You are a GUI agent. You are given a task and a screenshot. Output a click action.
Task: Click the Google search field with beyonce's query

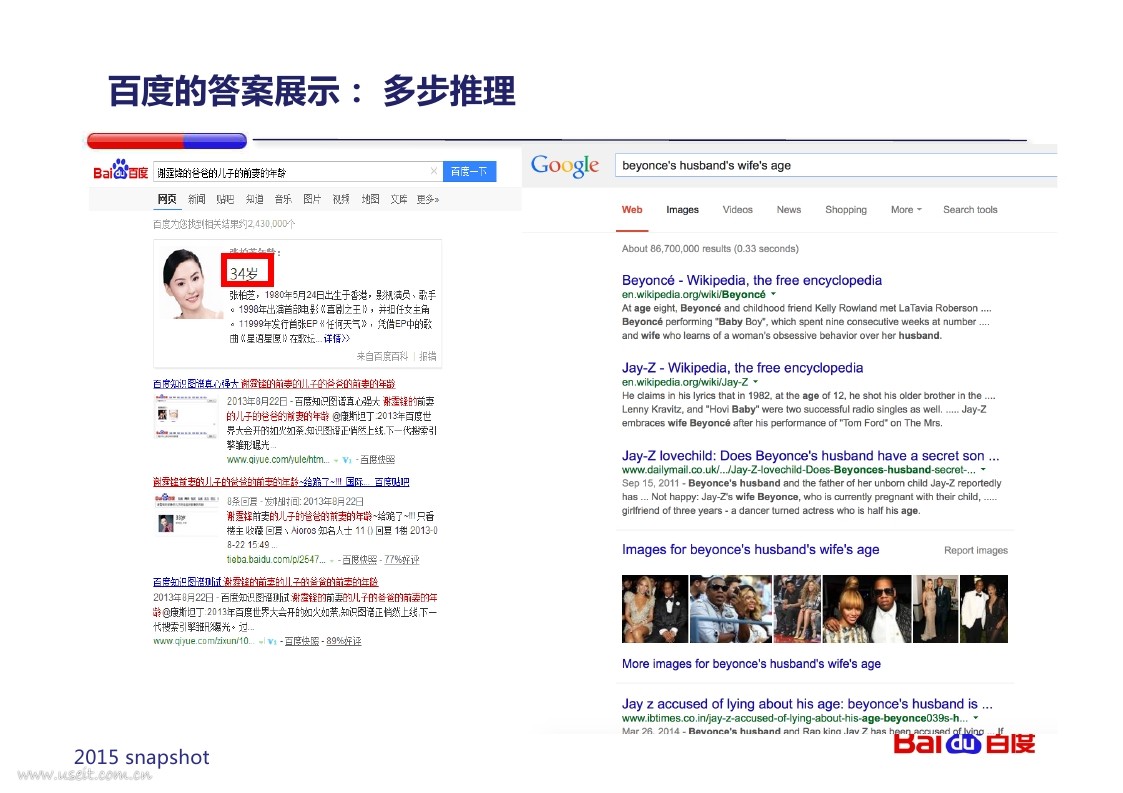836,165
